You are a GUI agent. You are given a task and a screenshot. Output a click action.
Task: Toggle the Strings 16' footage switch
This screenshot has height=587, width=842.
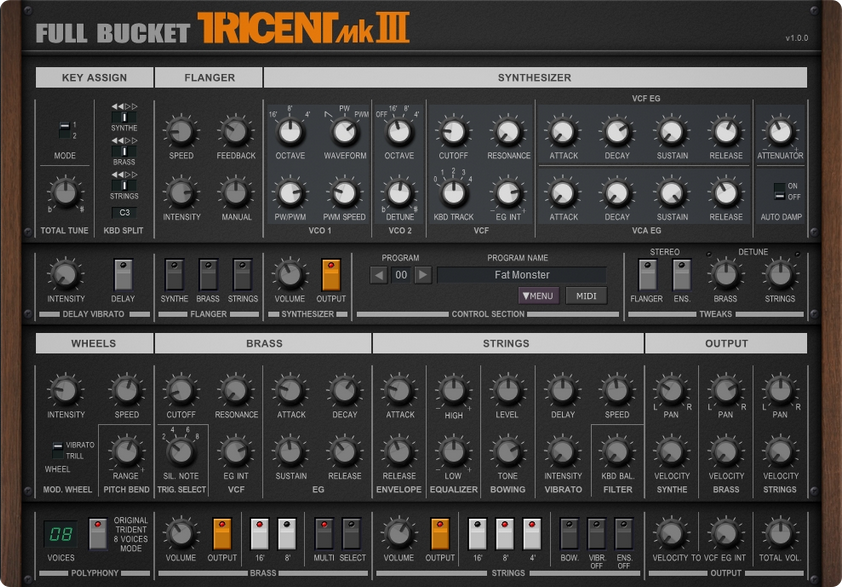pyautogui.click(x=477, y=534)
